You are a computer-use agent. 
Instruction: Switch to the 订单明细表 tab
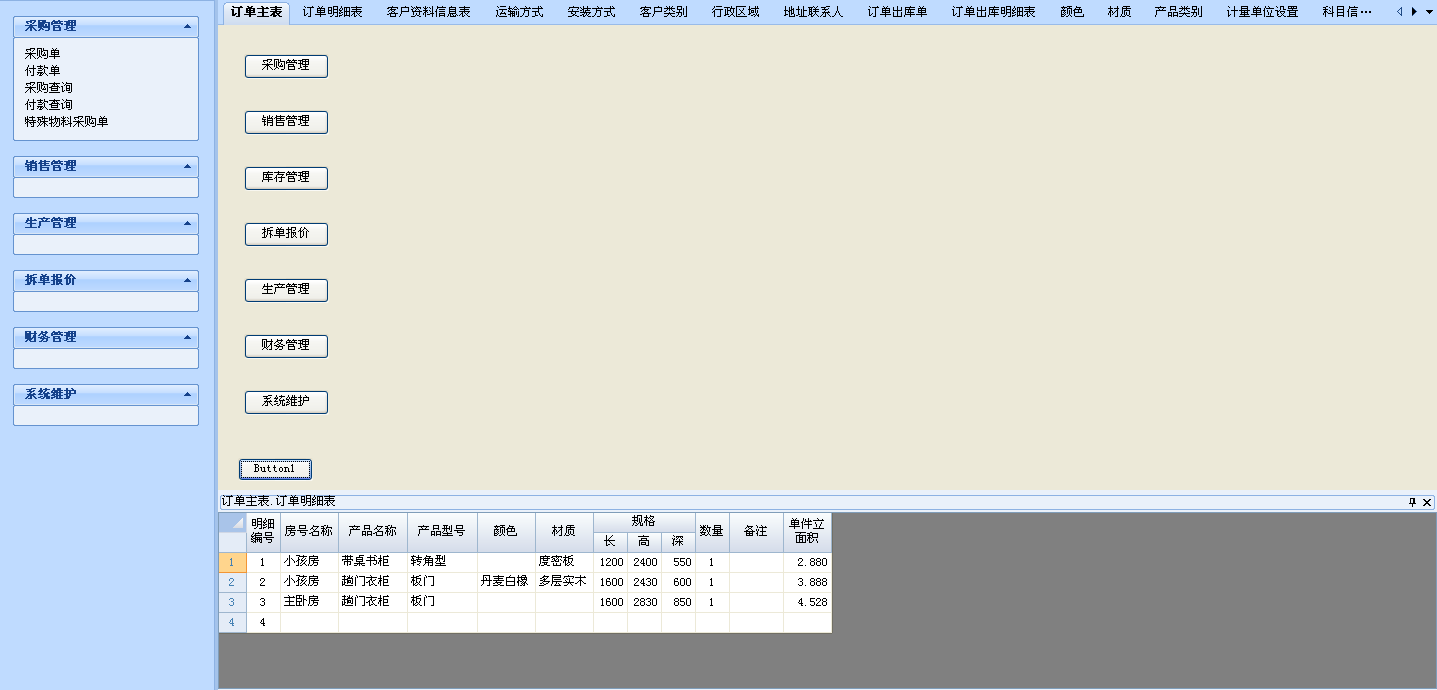tap(332, 12)
